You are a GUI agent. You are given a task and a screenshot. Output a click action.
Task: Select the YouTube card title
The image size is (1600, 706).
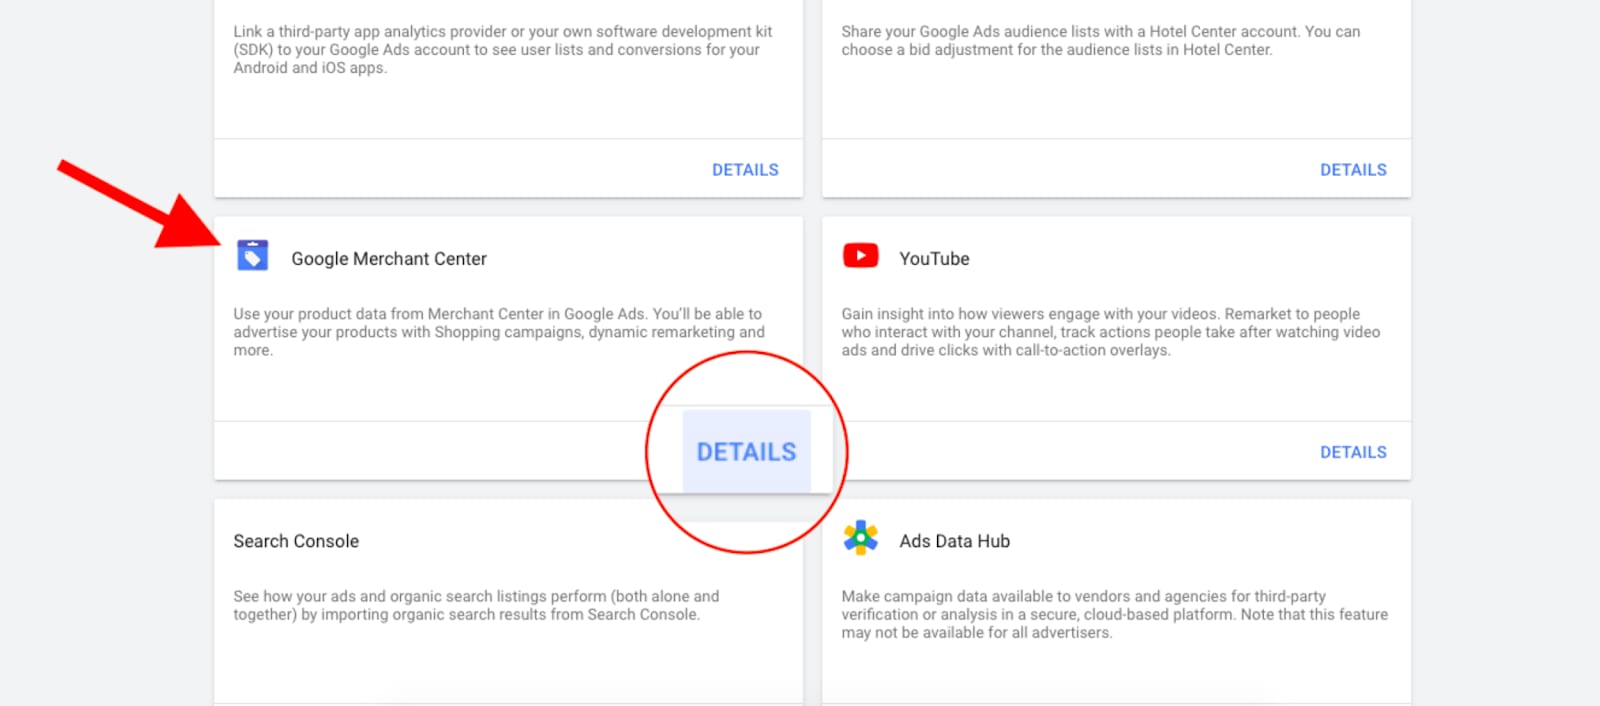(933, 259)
